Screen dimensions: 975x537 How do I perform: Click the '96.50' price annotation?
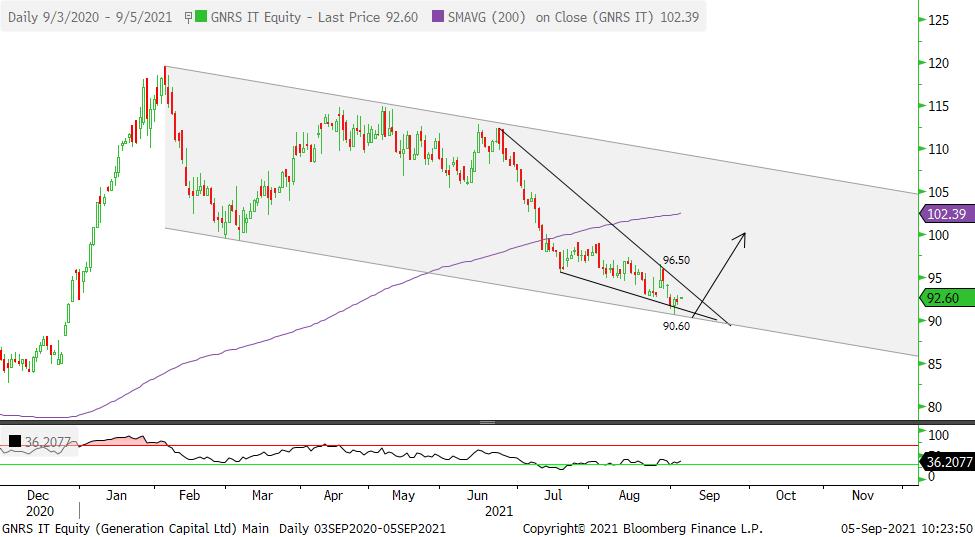coord(677,260)
